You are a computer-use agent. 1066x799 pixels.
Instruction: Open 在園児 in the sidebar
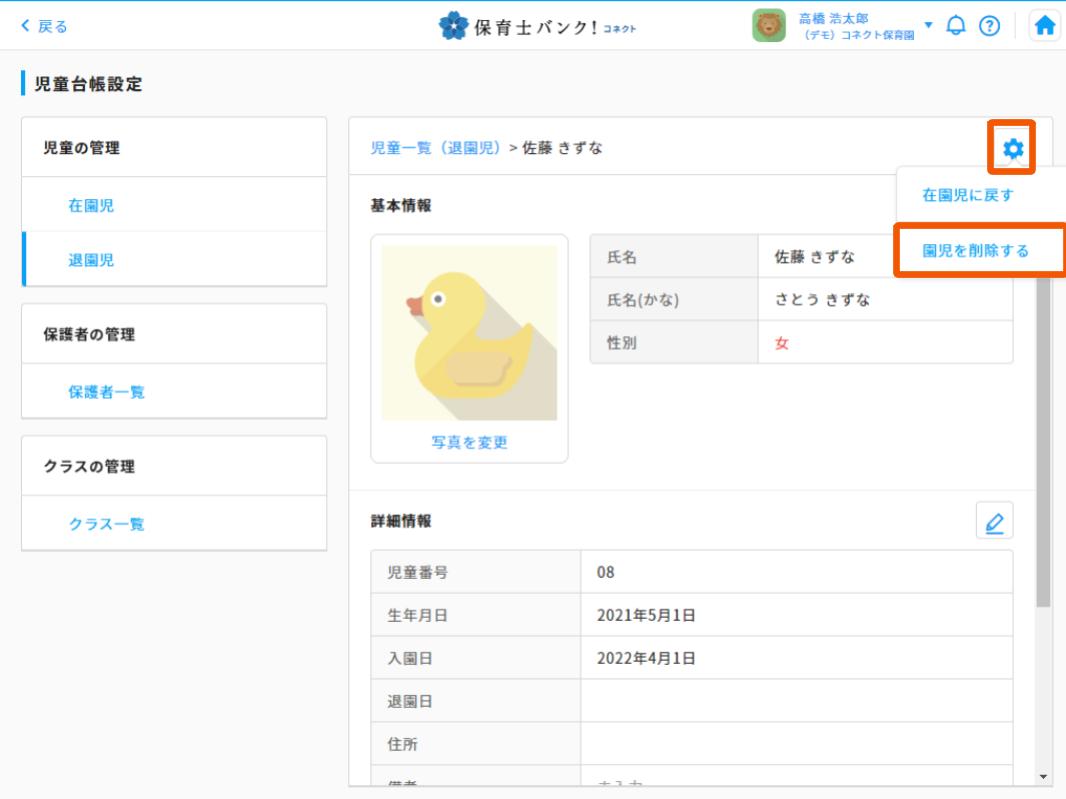[91, 205]
